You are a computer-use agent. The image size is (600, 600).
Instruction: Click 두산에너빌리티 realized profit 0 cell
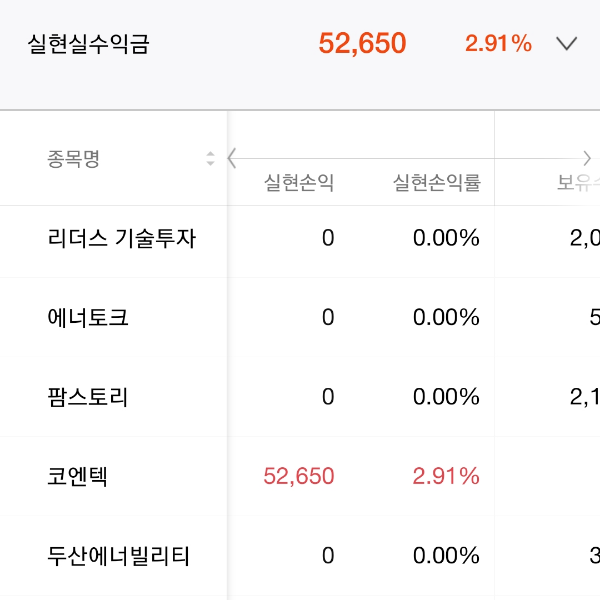coord(328,556)
